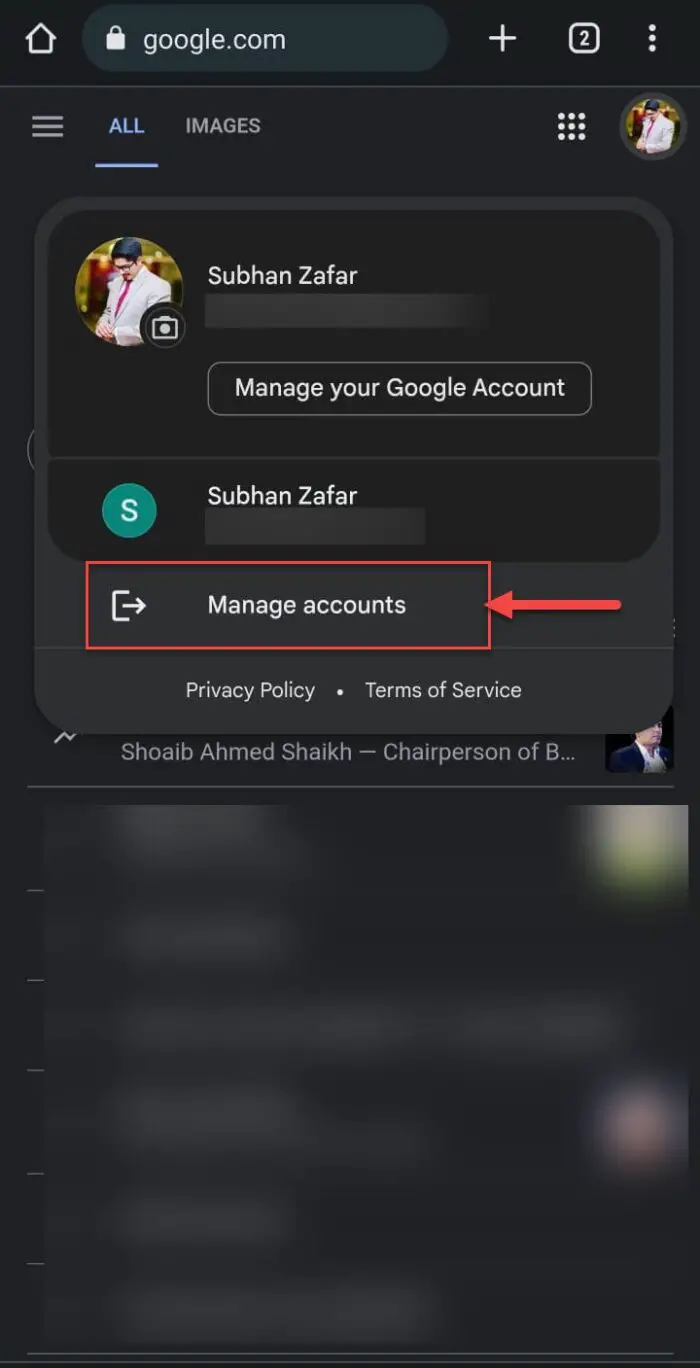Open the Google apps grid

(571, 126)
